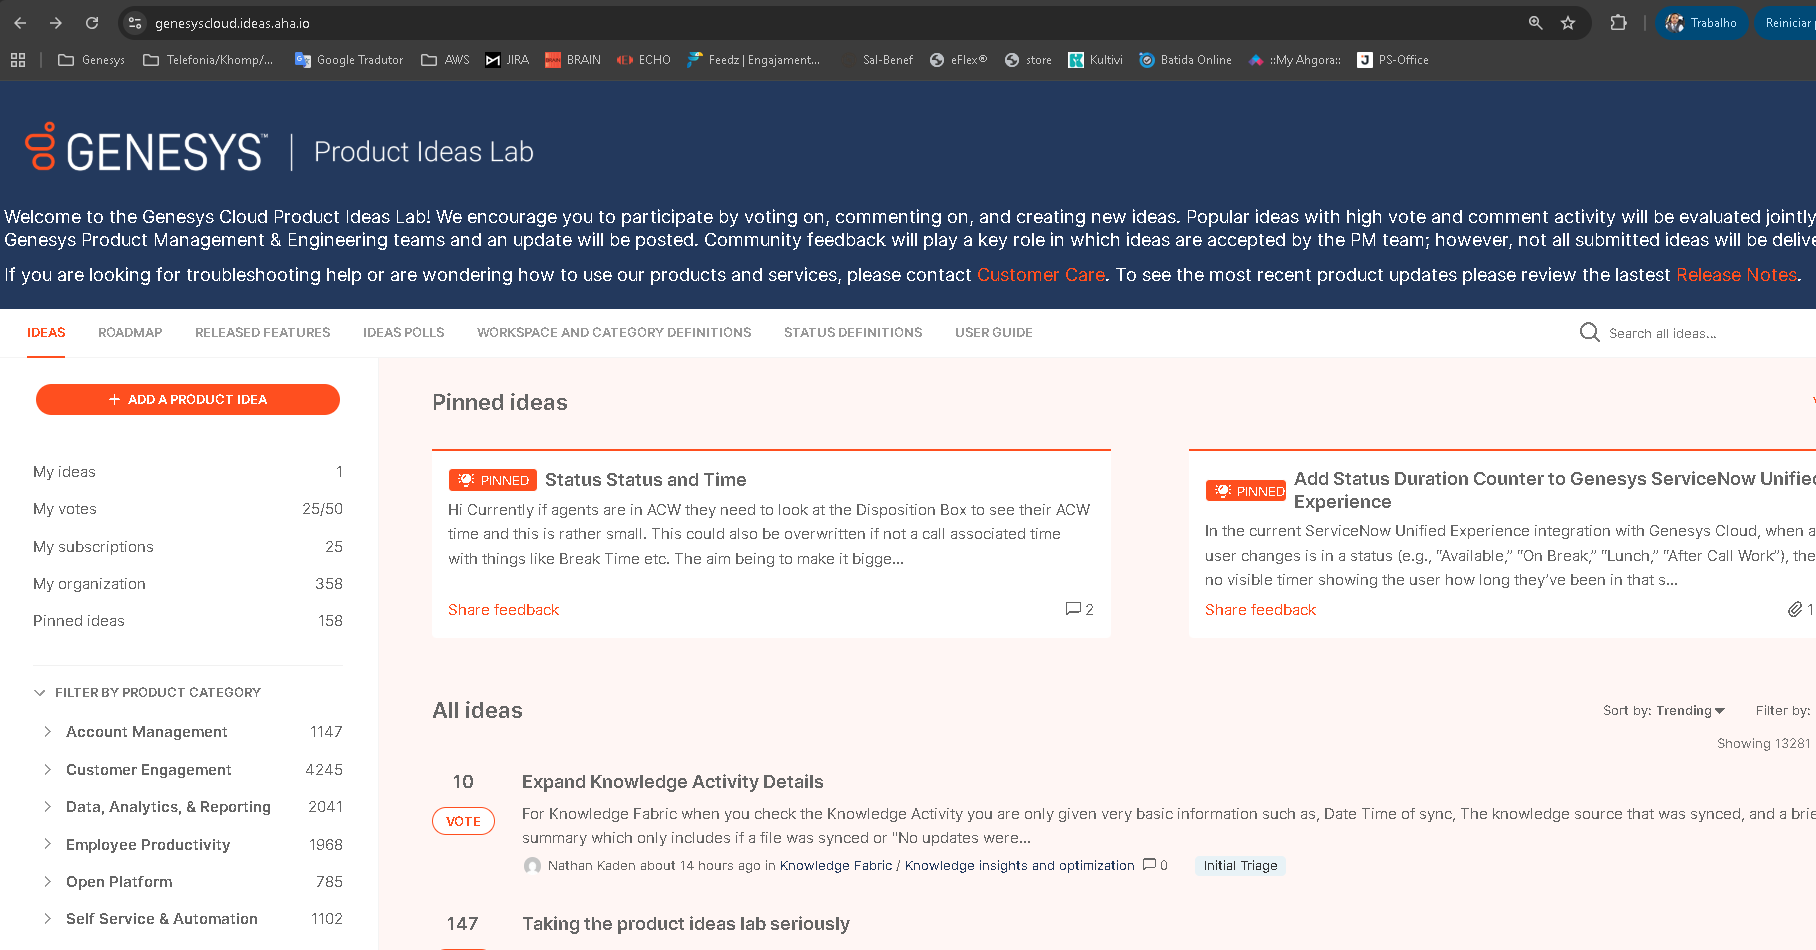Open the Sal-Benef bookmark

tap(887, 60)
